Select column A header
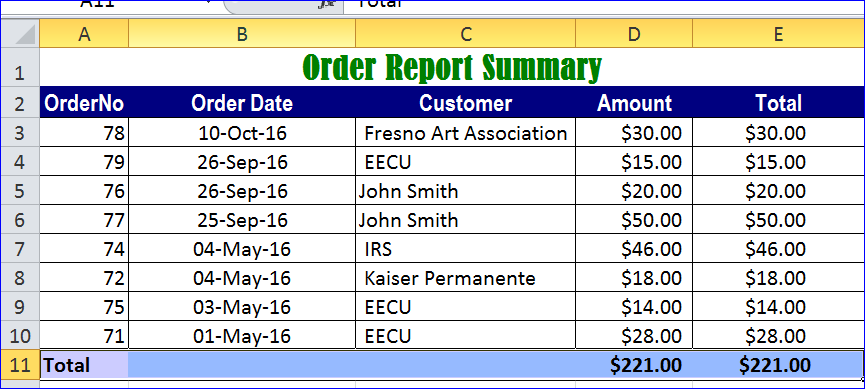865x389 pixels. tap(84, 34)
